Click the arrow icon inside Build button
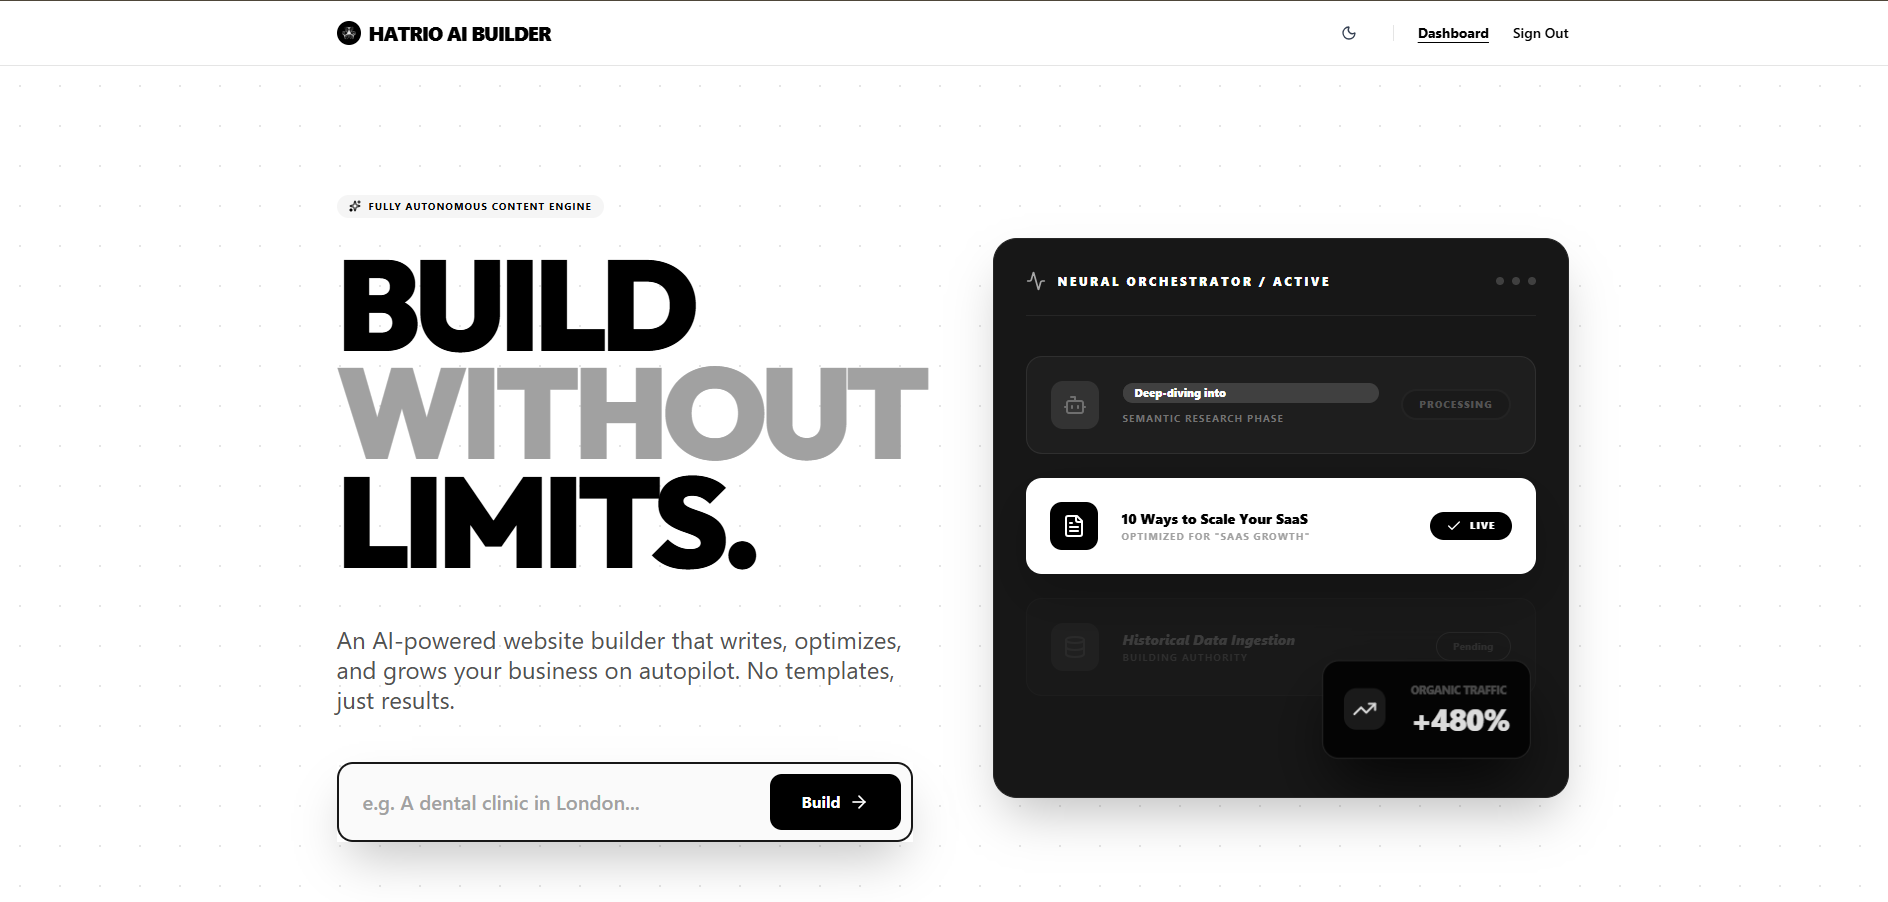Screen dimensions: 1888x902 coord(859,802)
